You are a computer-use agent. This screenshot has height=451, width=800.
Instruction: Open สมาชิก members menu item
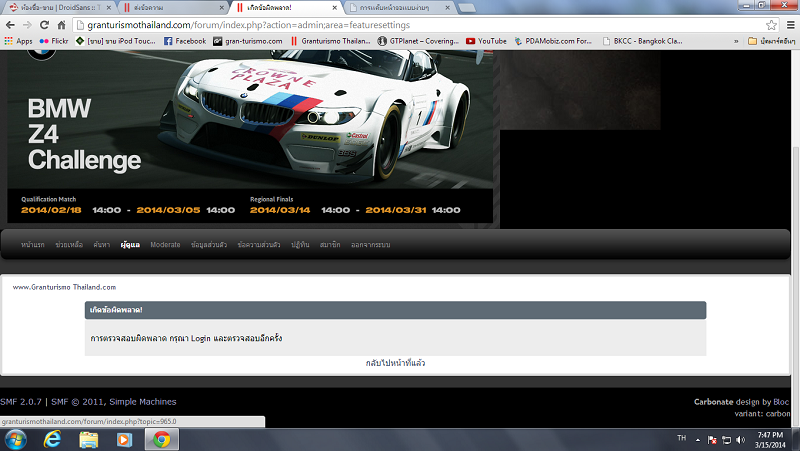click(330, 245)
